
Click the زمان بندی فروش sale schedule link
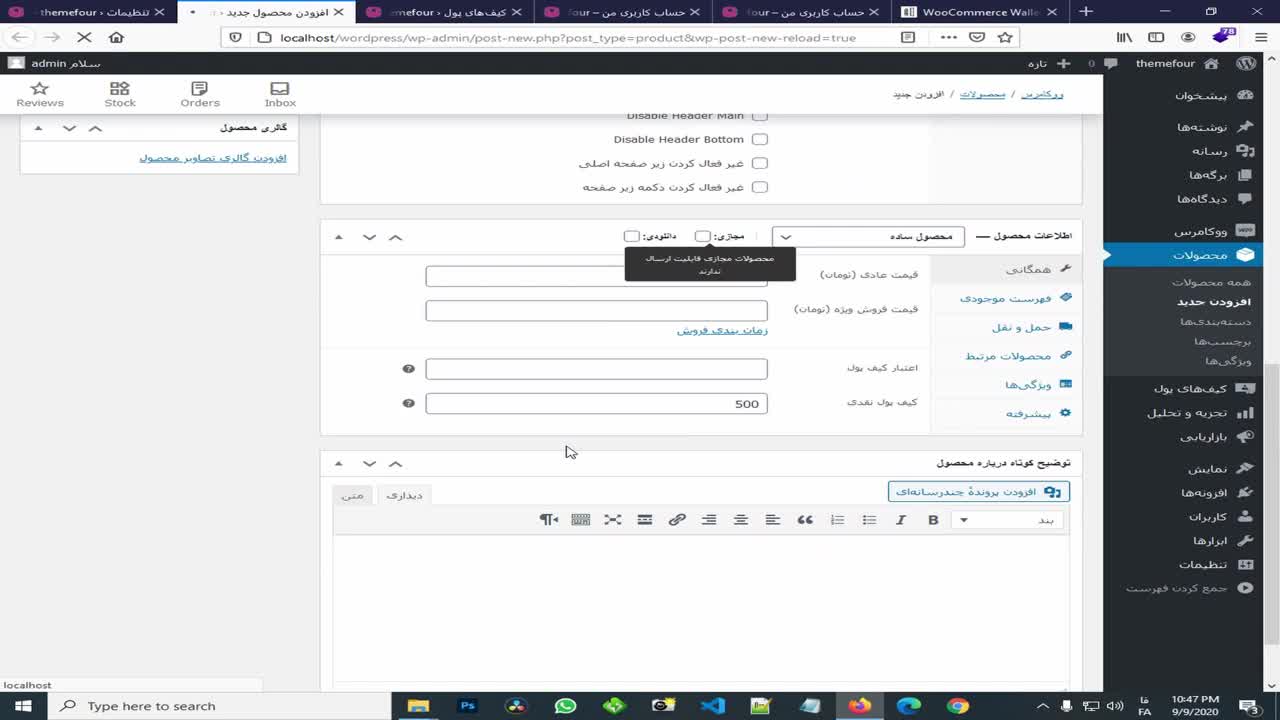(x=722, y=330)
